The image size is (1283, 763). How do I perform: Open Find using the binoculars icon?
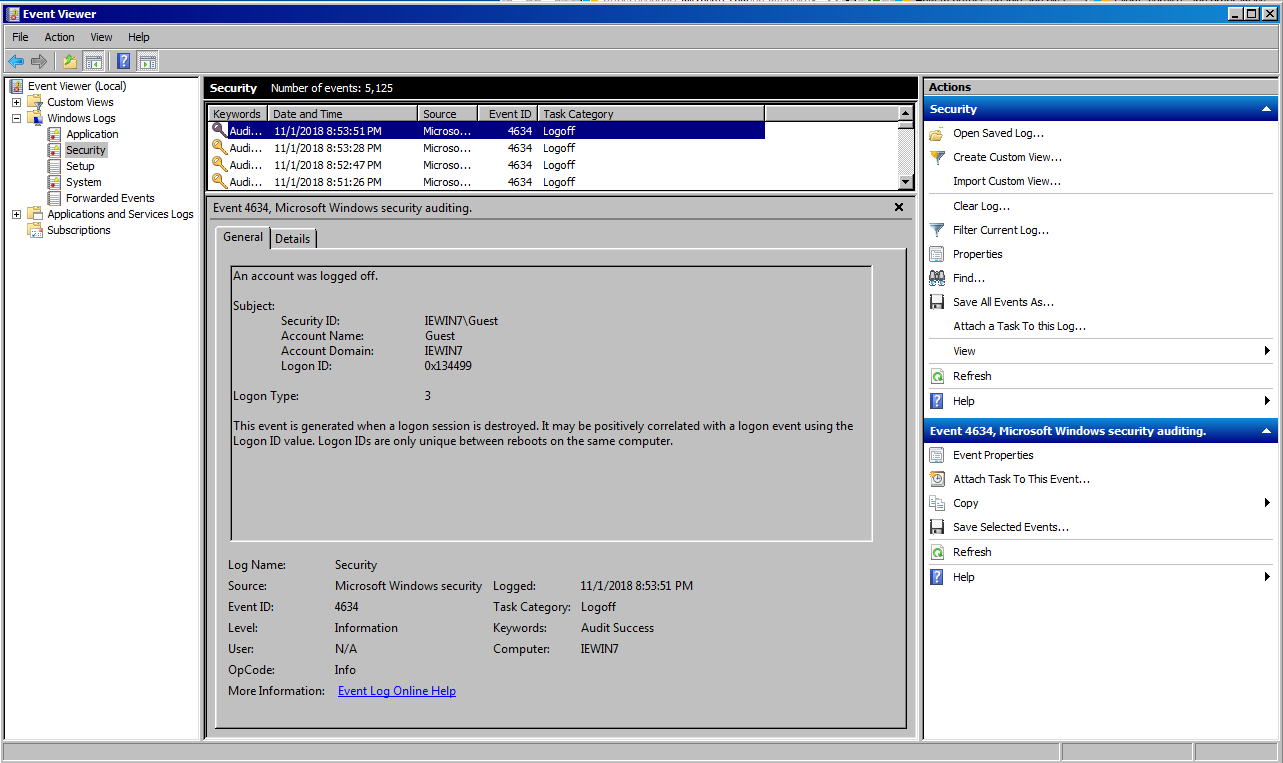tap(936, 277)
